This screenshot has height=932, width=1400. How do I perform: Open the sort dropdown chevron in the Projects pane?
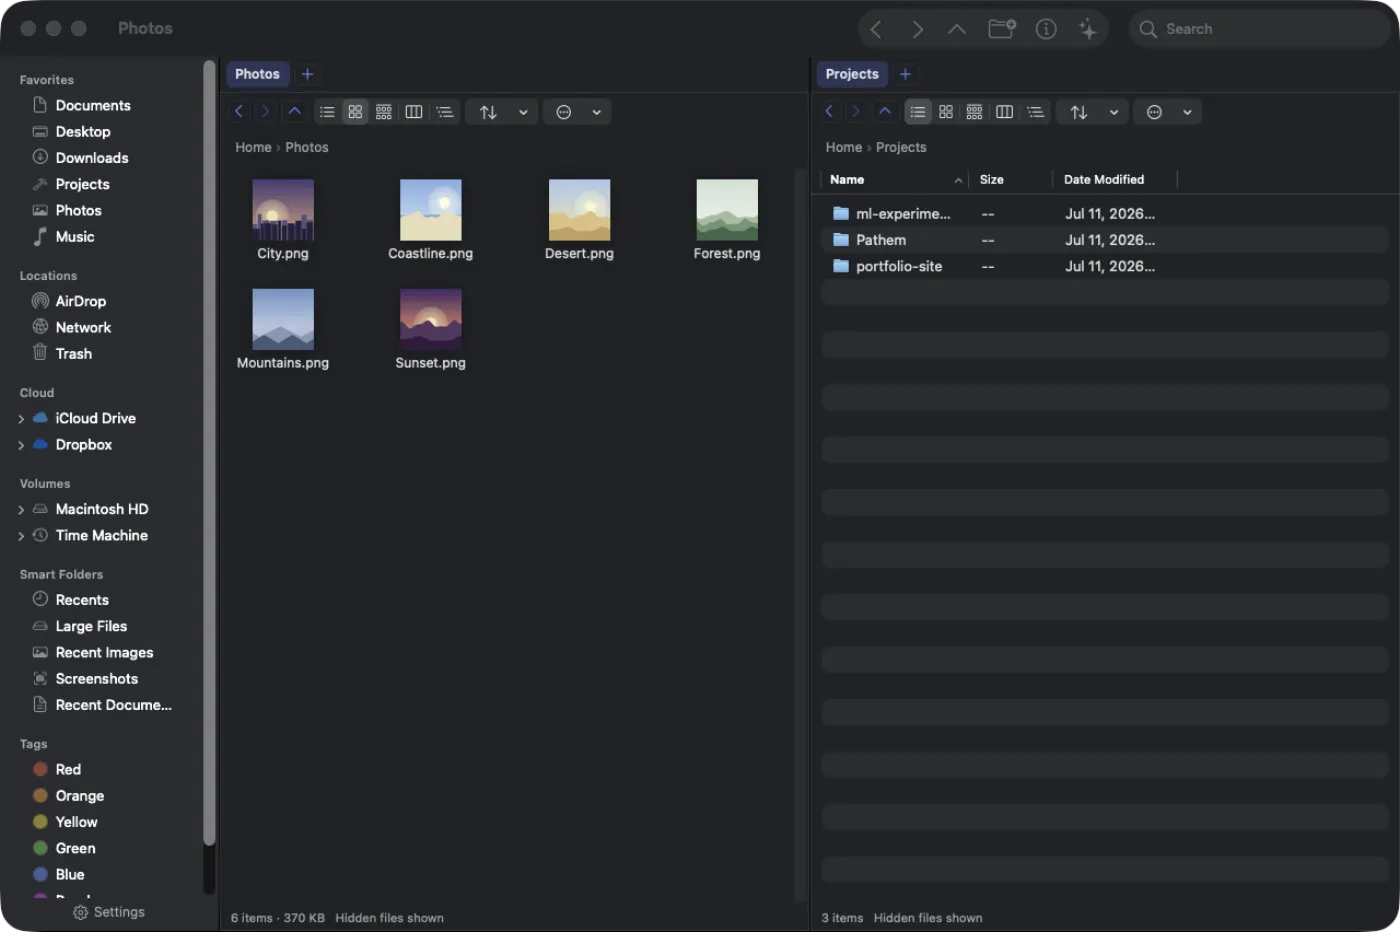pos(1114,112)
